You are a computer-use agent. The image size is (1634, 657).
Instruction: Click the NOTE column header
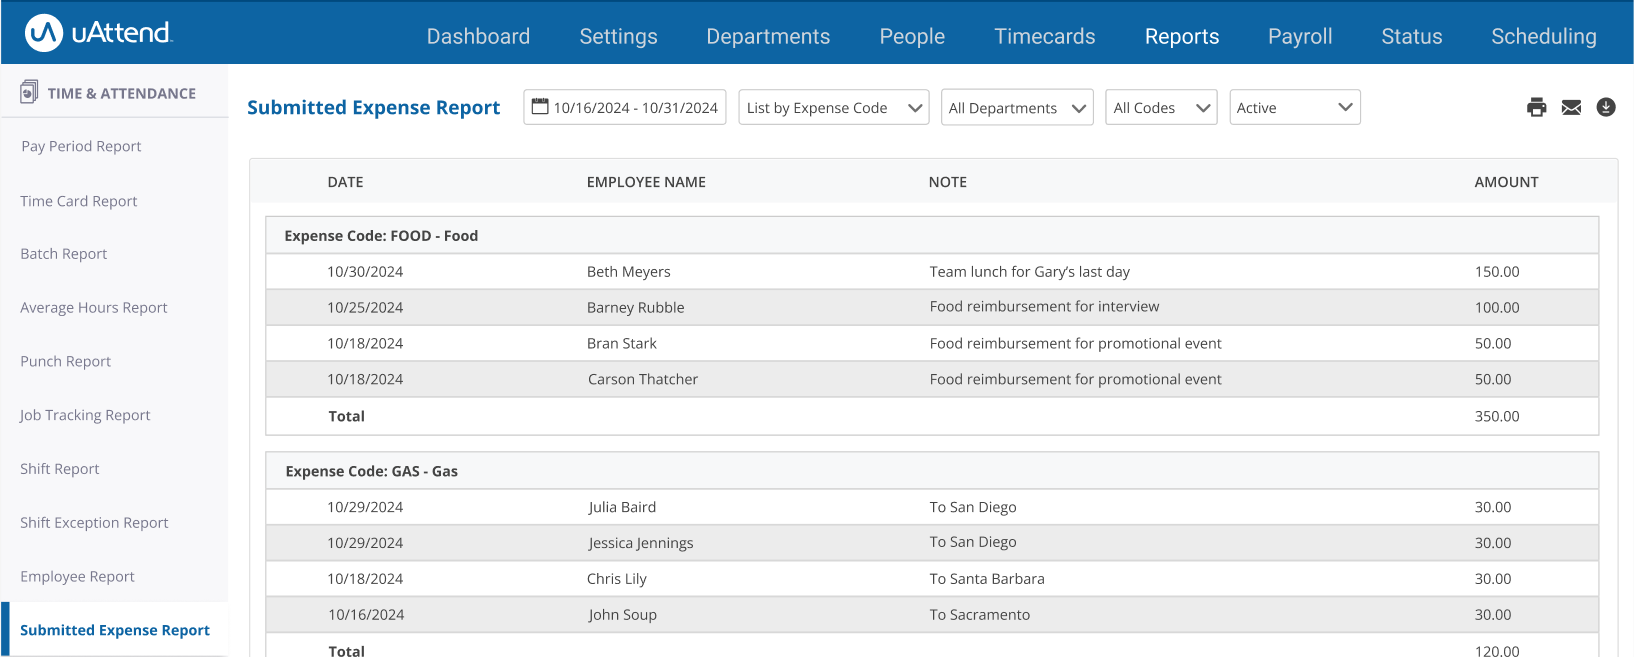(x=947, y=182)
